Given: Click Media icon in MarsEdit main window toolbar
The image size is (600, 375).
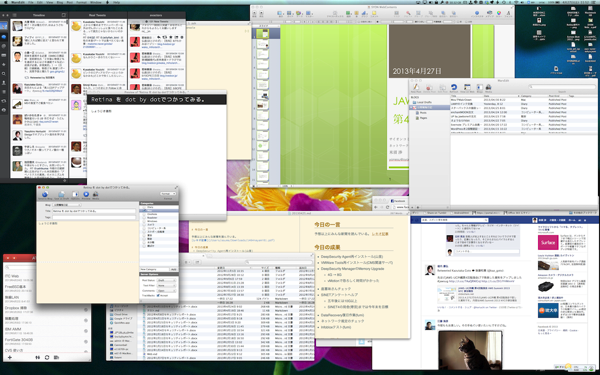Looking at the screenshot, I should pos(488,88).
